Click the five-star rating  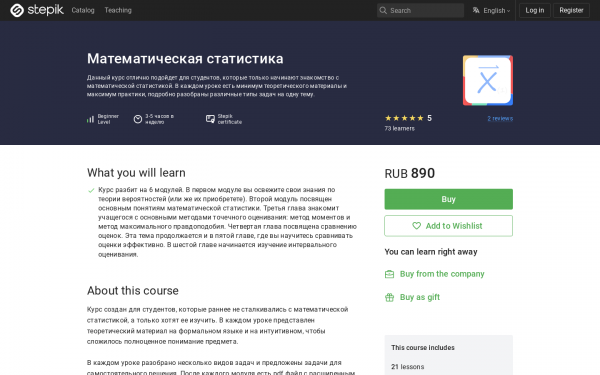pyautogui.click(x=404, y=118)
